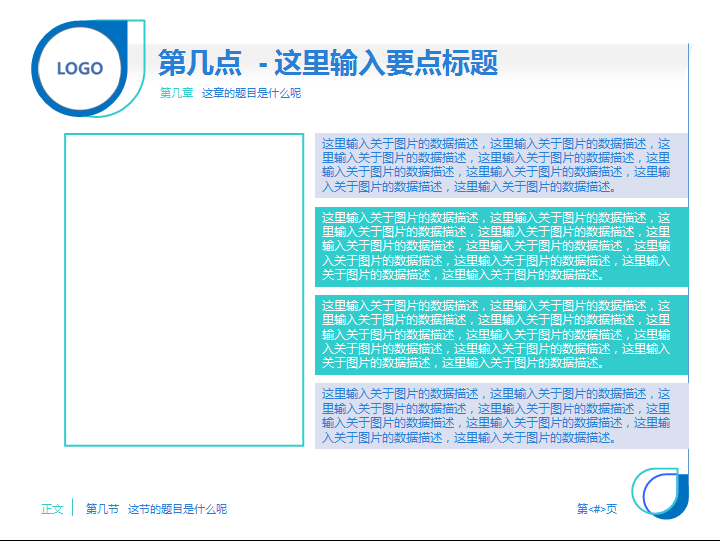Click the empty picture placeholder frame

[x=184, y=290]
